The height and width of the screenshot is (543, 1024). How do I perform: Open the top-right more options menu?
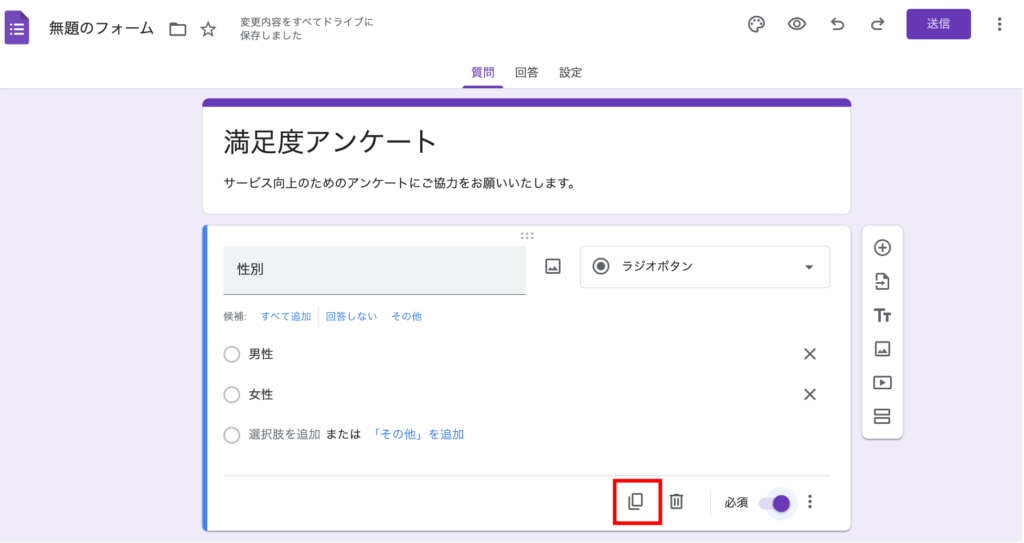point(999,24)
